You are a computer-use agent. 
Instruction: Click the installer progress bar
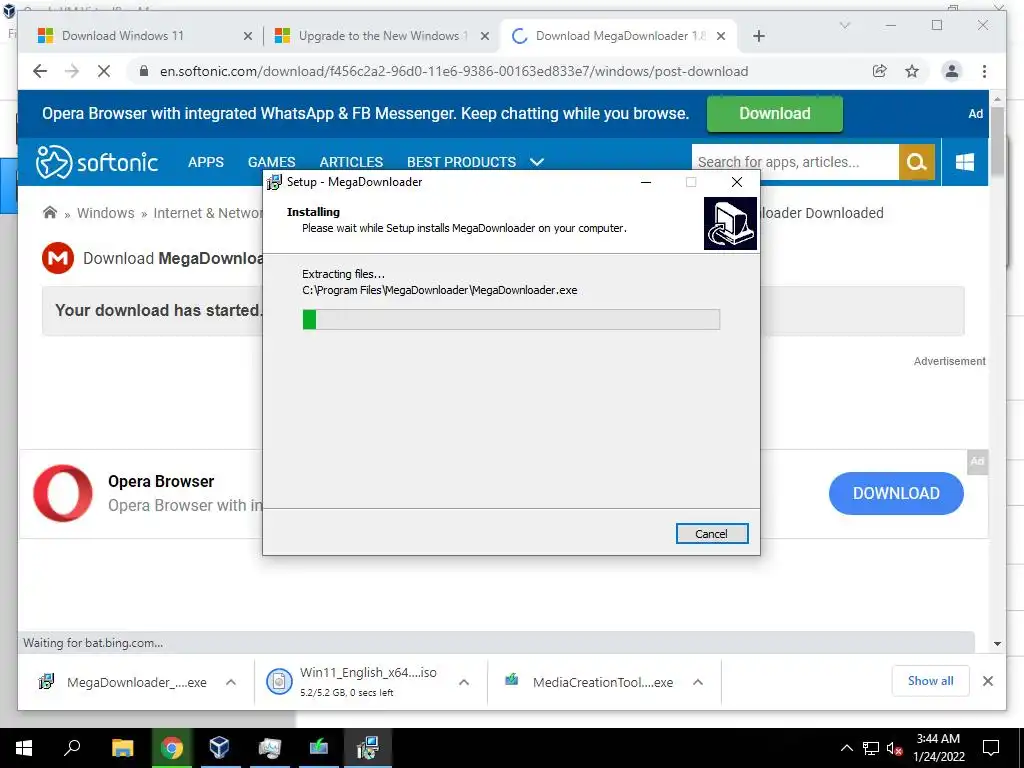(x=511, y=319)
